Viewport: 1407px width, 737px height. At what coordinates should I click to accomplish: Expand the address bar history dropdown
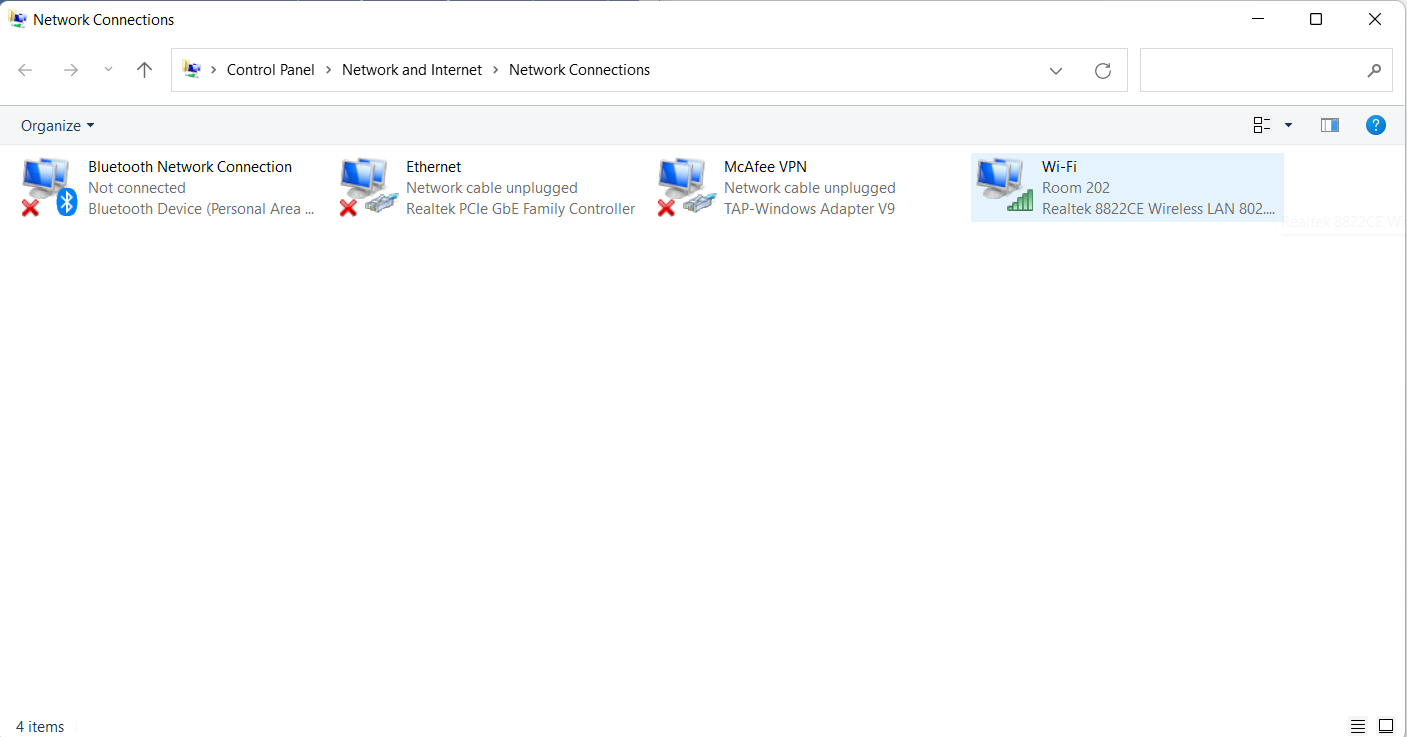click(x=1056, y=70)
